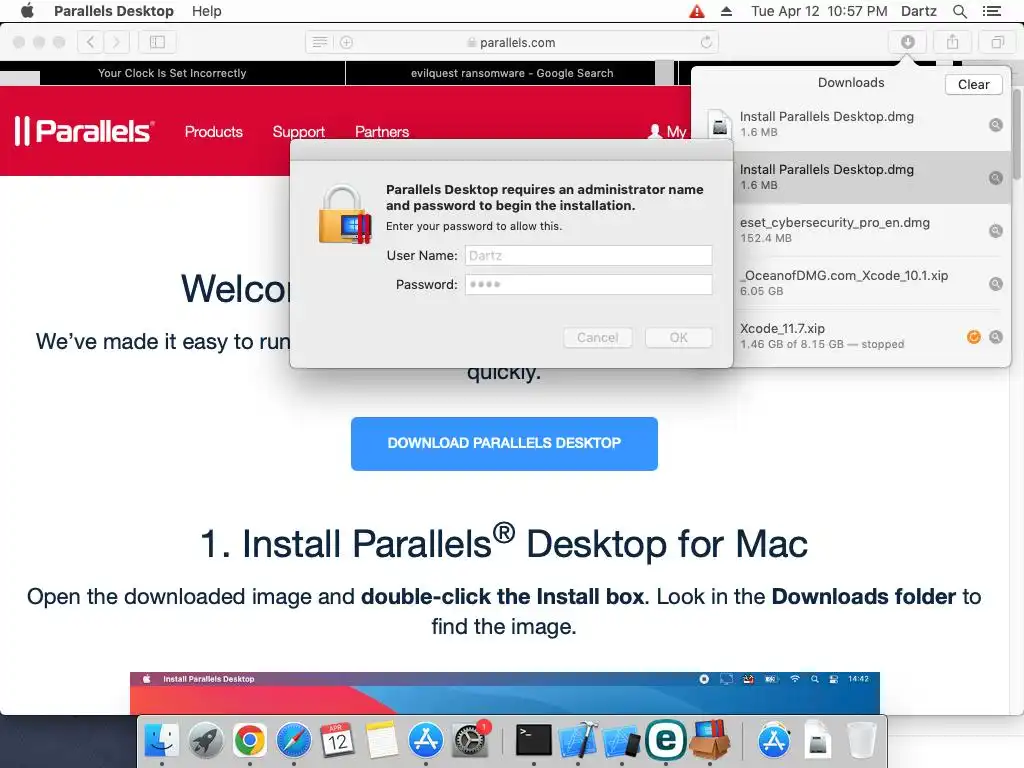Viewport: 1024px width, 768px height.
Task: Reveal OceanofDMG Xcode_10.1.xip in Finder
Action: (995, 283)
